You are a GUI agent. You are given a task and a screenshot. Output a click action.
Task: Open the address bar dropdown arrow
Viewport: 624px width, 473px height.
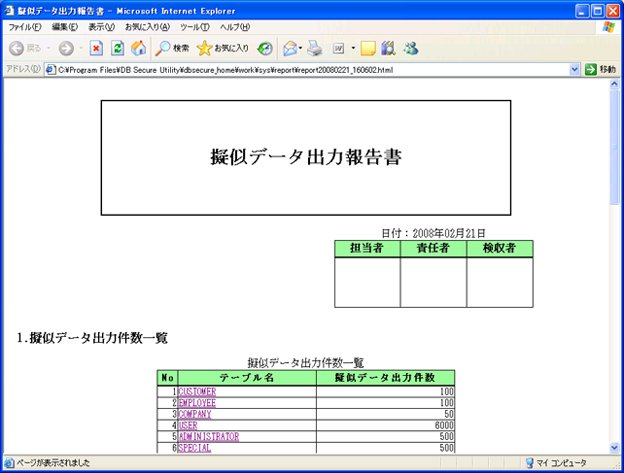574,70
